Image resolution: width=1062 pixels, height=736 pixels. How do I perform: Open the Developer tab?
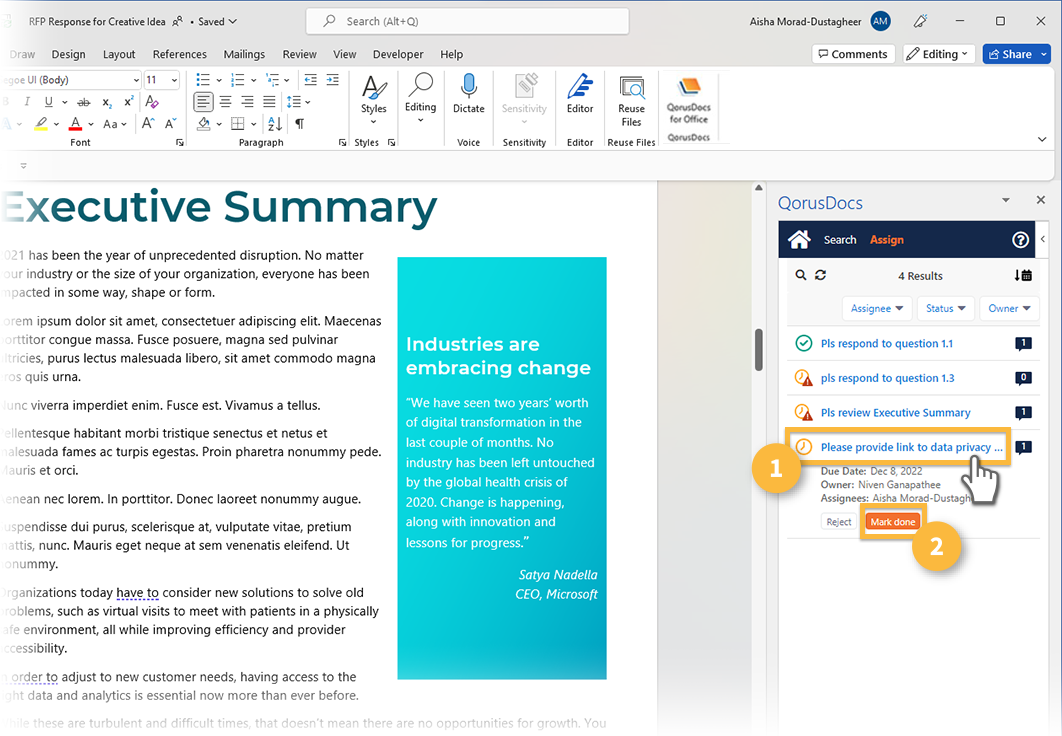[x=398, y=54]
